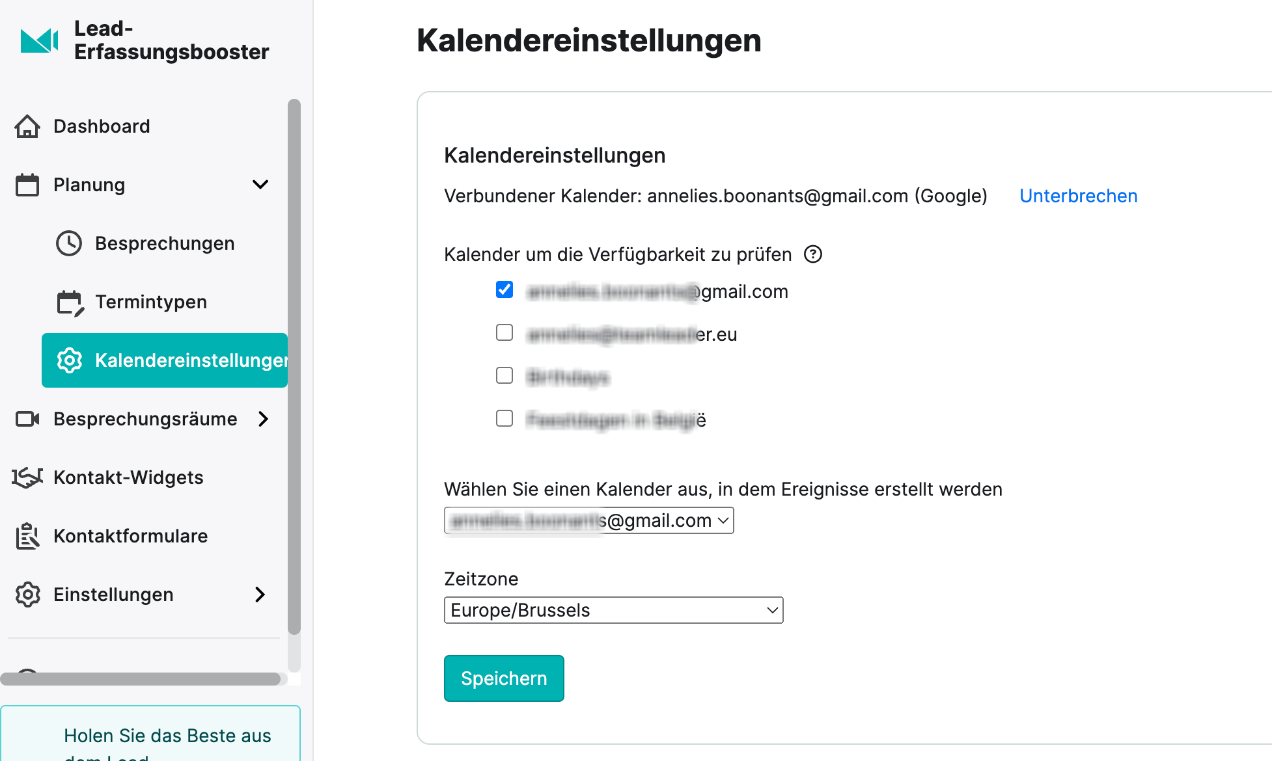
Task: Open Dashboard via the house icon
Action: coord(28,126)
